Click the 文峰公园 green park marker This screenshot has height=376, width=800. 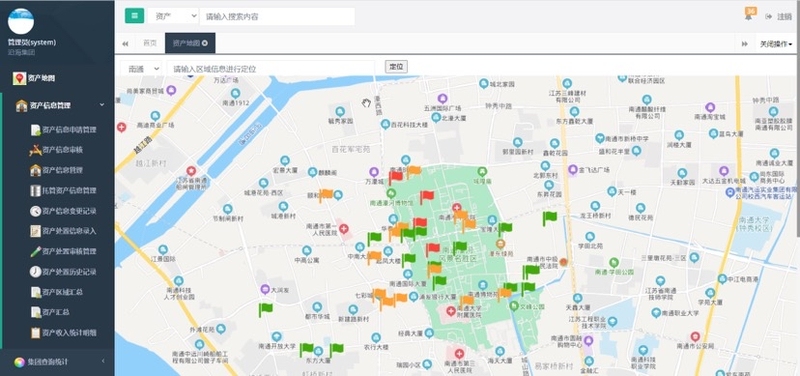514,306
